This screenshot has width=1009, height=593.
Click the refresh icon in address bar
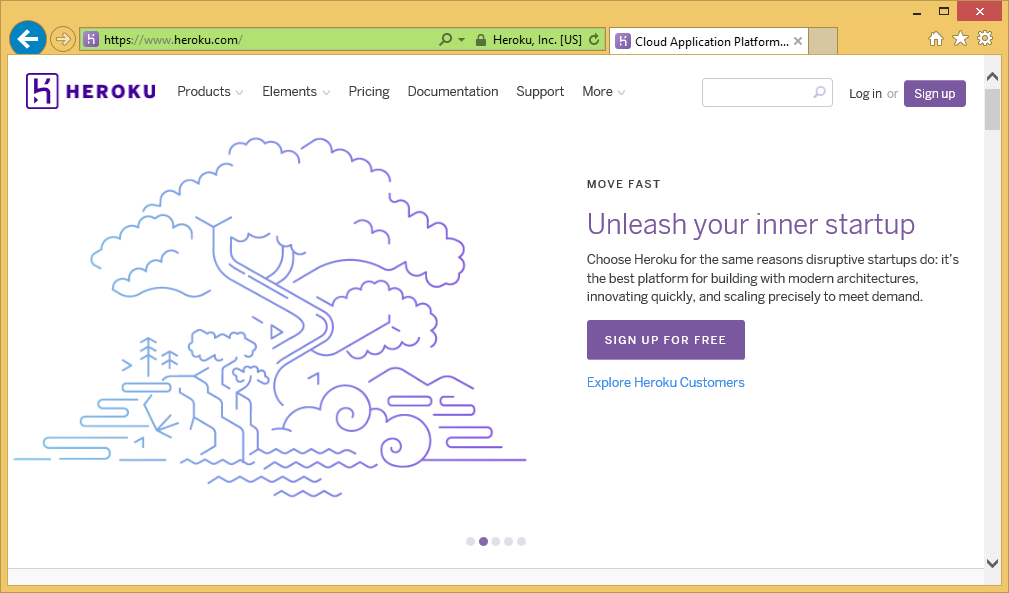(594, 40)
